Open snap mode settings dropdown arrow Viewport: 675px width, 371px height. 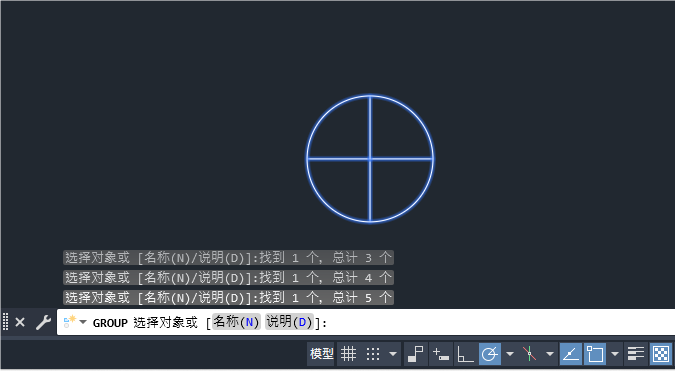(x=393, y=354)
